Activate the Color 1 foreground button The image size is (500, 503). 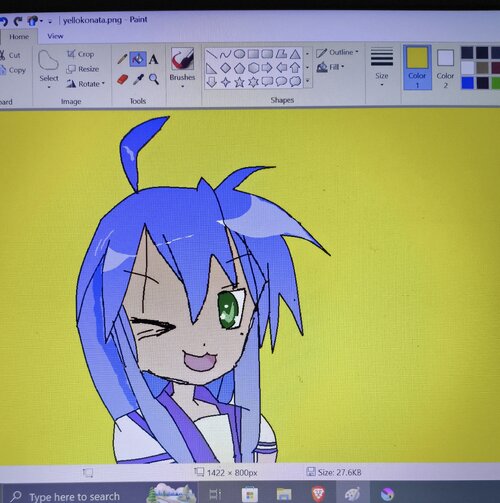point(417,68)
